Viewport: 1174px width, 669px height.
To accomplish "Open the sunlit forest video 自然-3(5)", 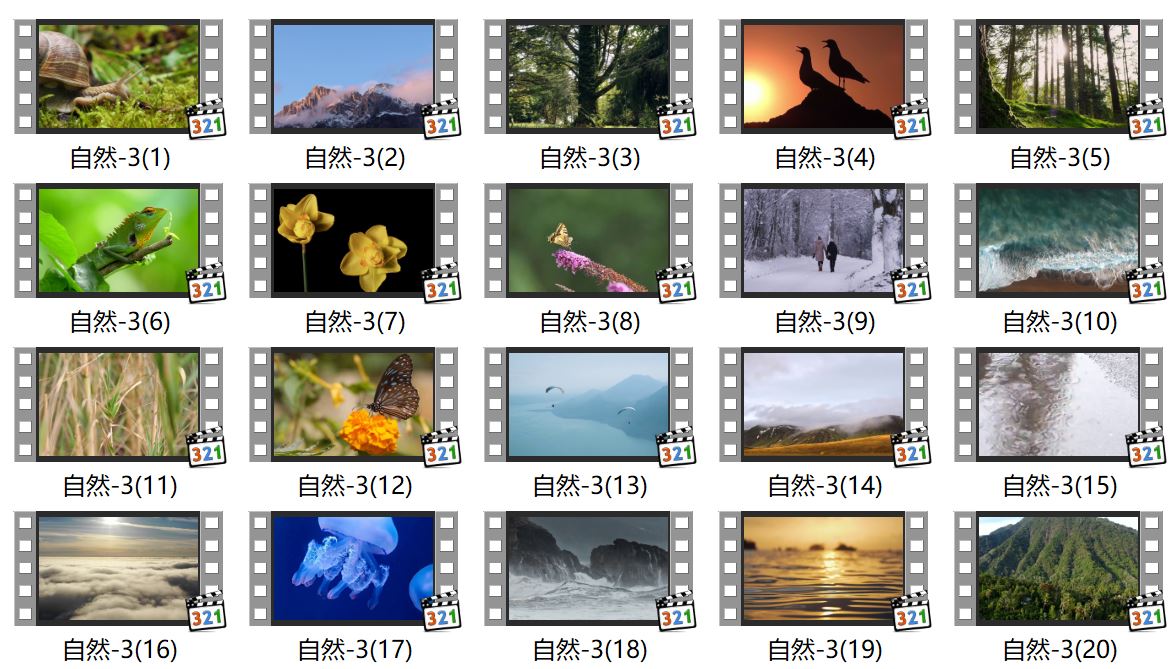I will coord(1059,76).
